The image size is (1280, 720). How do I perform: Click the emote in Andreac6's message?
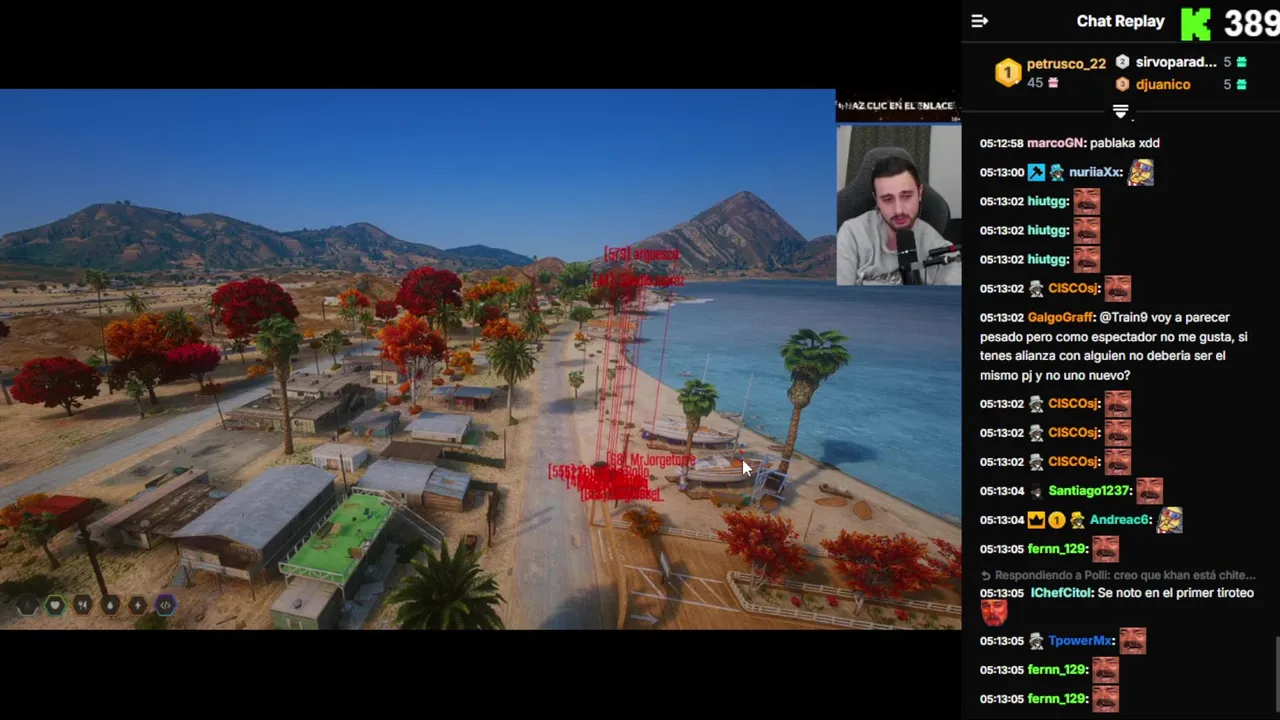[x=1169, y=520]
